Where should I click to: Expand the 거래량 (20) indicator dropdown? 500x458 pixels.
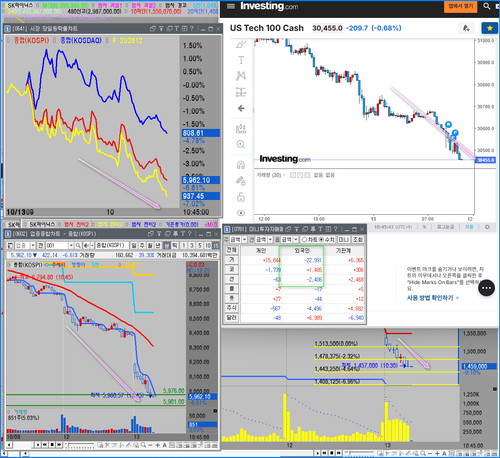point(284,175)
